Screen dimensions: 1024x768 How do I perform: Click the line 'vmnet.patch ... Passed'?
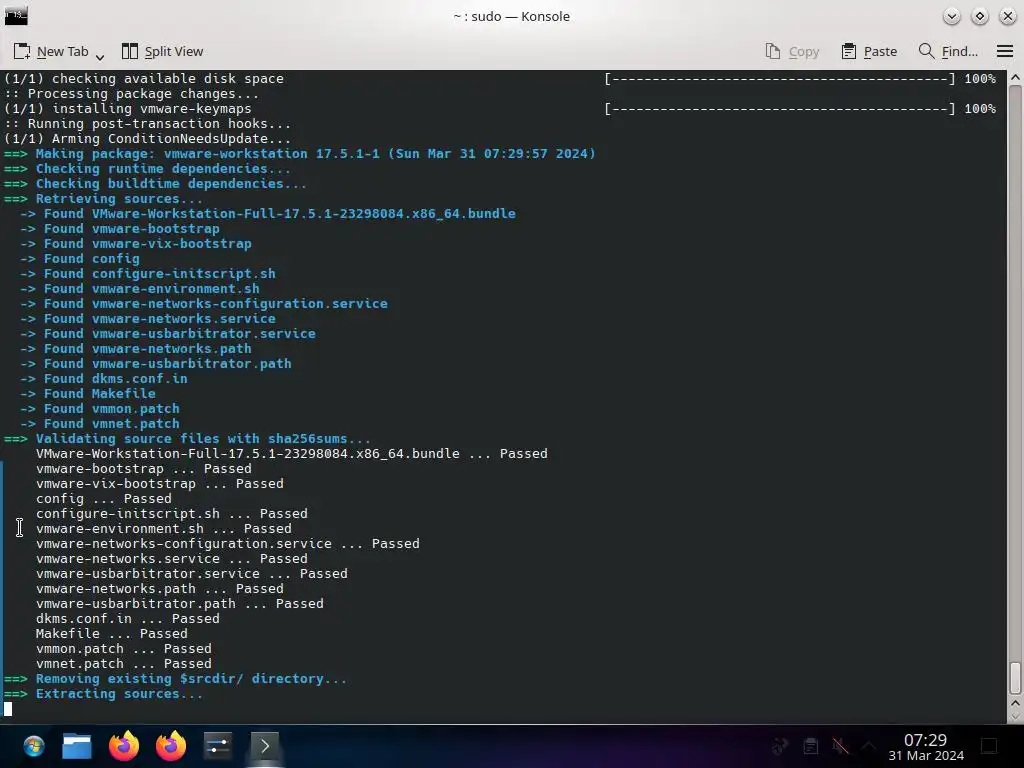(123, 664)
